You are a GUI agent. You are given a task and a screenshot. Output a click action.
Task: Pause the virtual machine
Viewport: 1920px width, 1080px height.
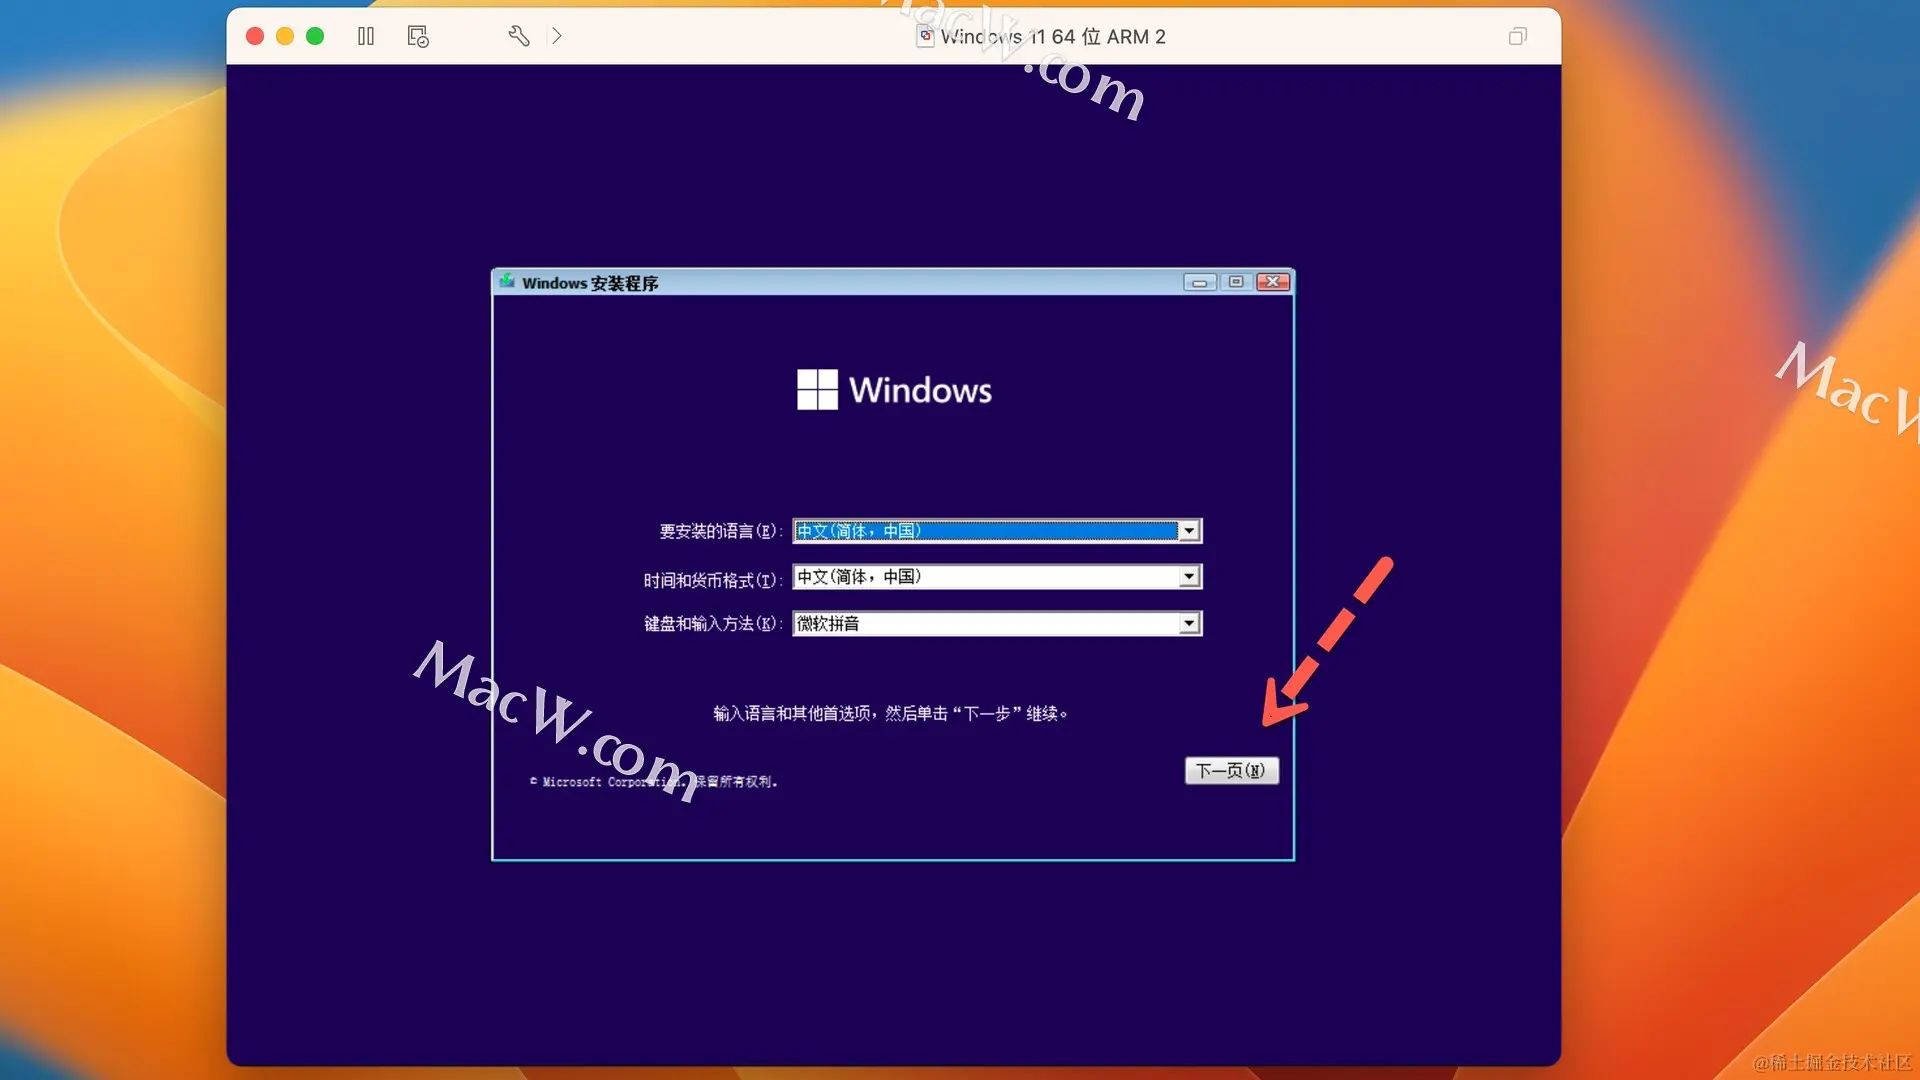click(366, 36)
